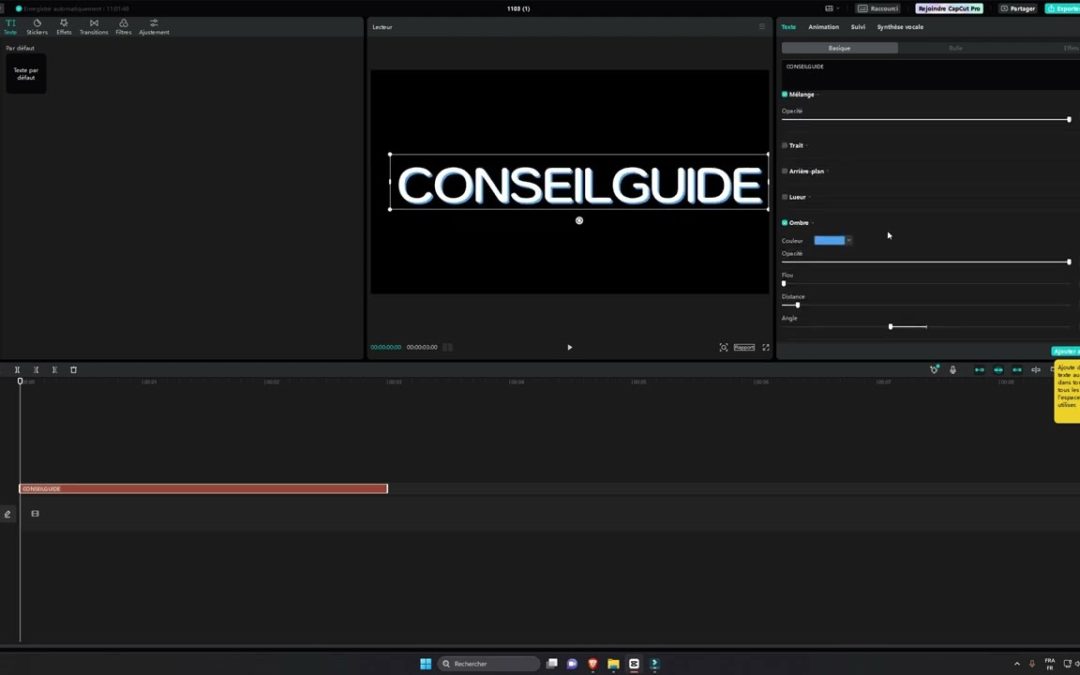Select the CONSEILGUIDE clip on the timeline
The height and width of the screenshot is (675, 1080).
click(203, 488)
